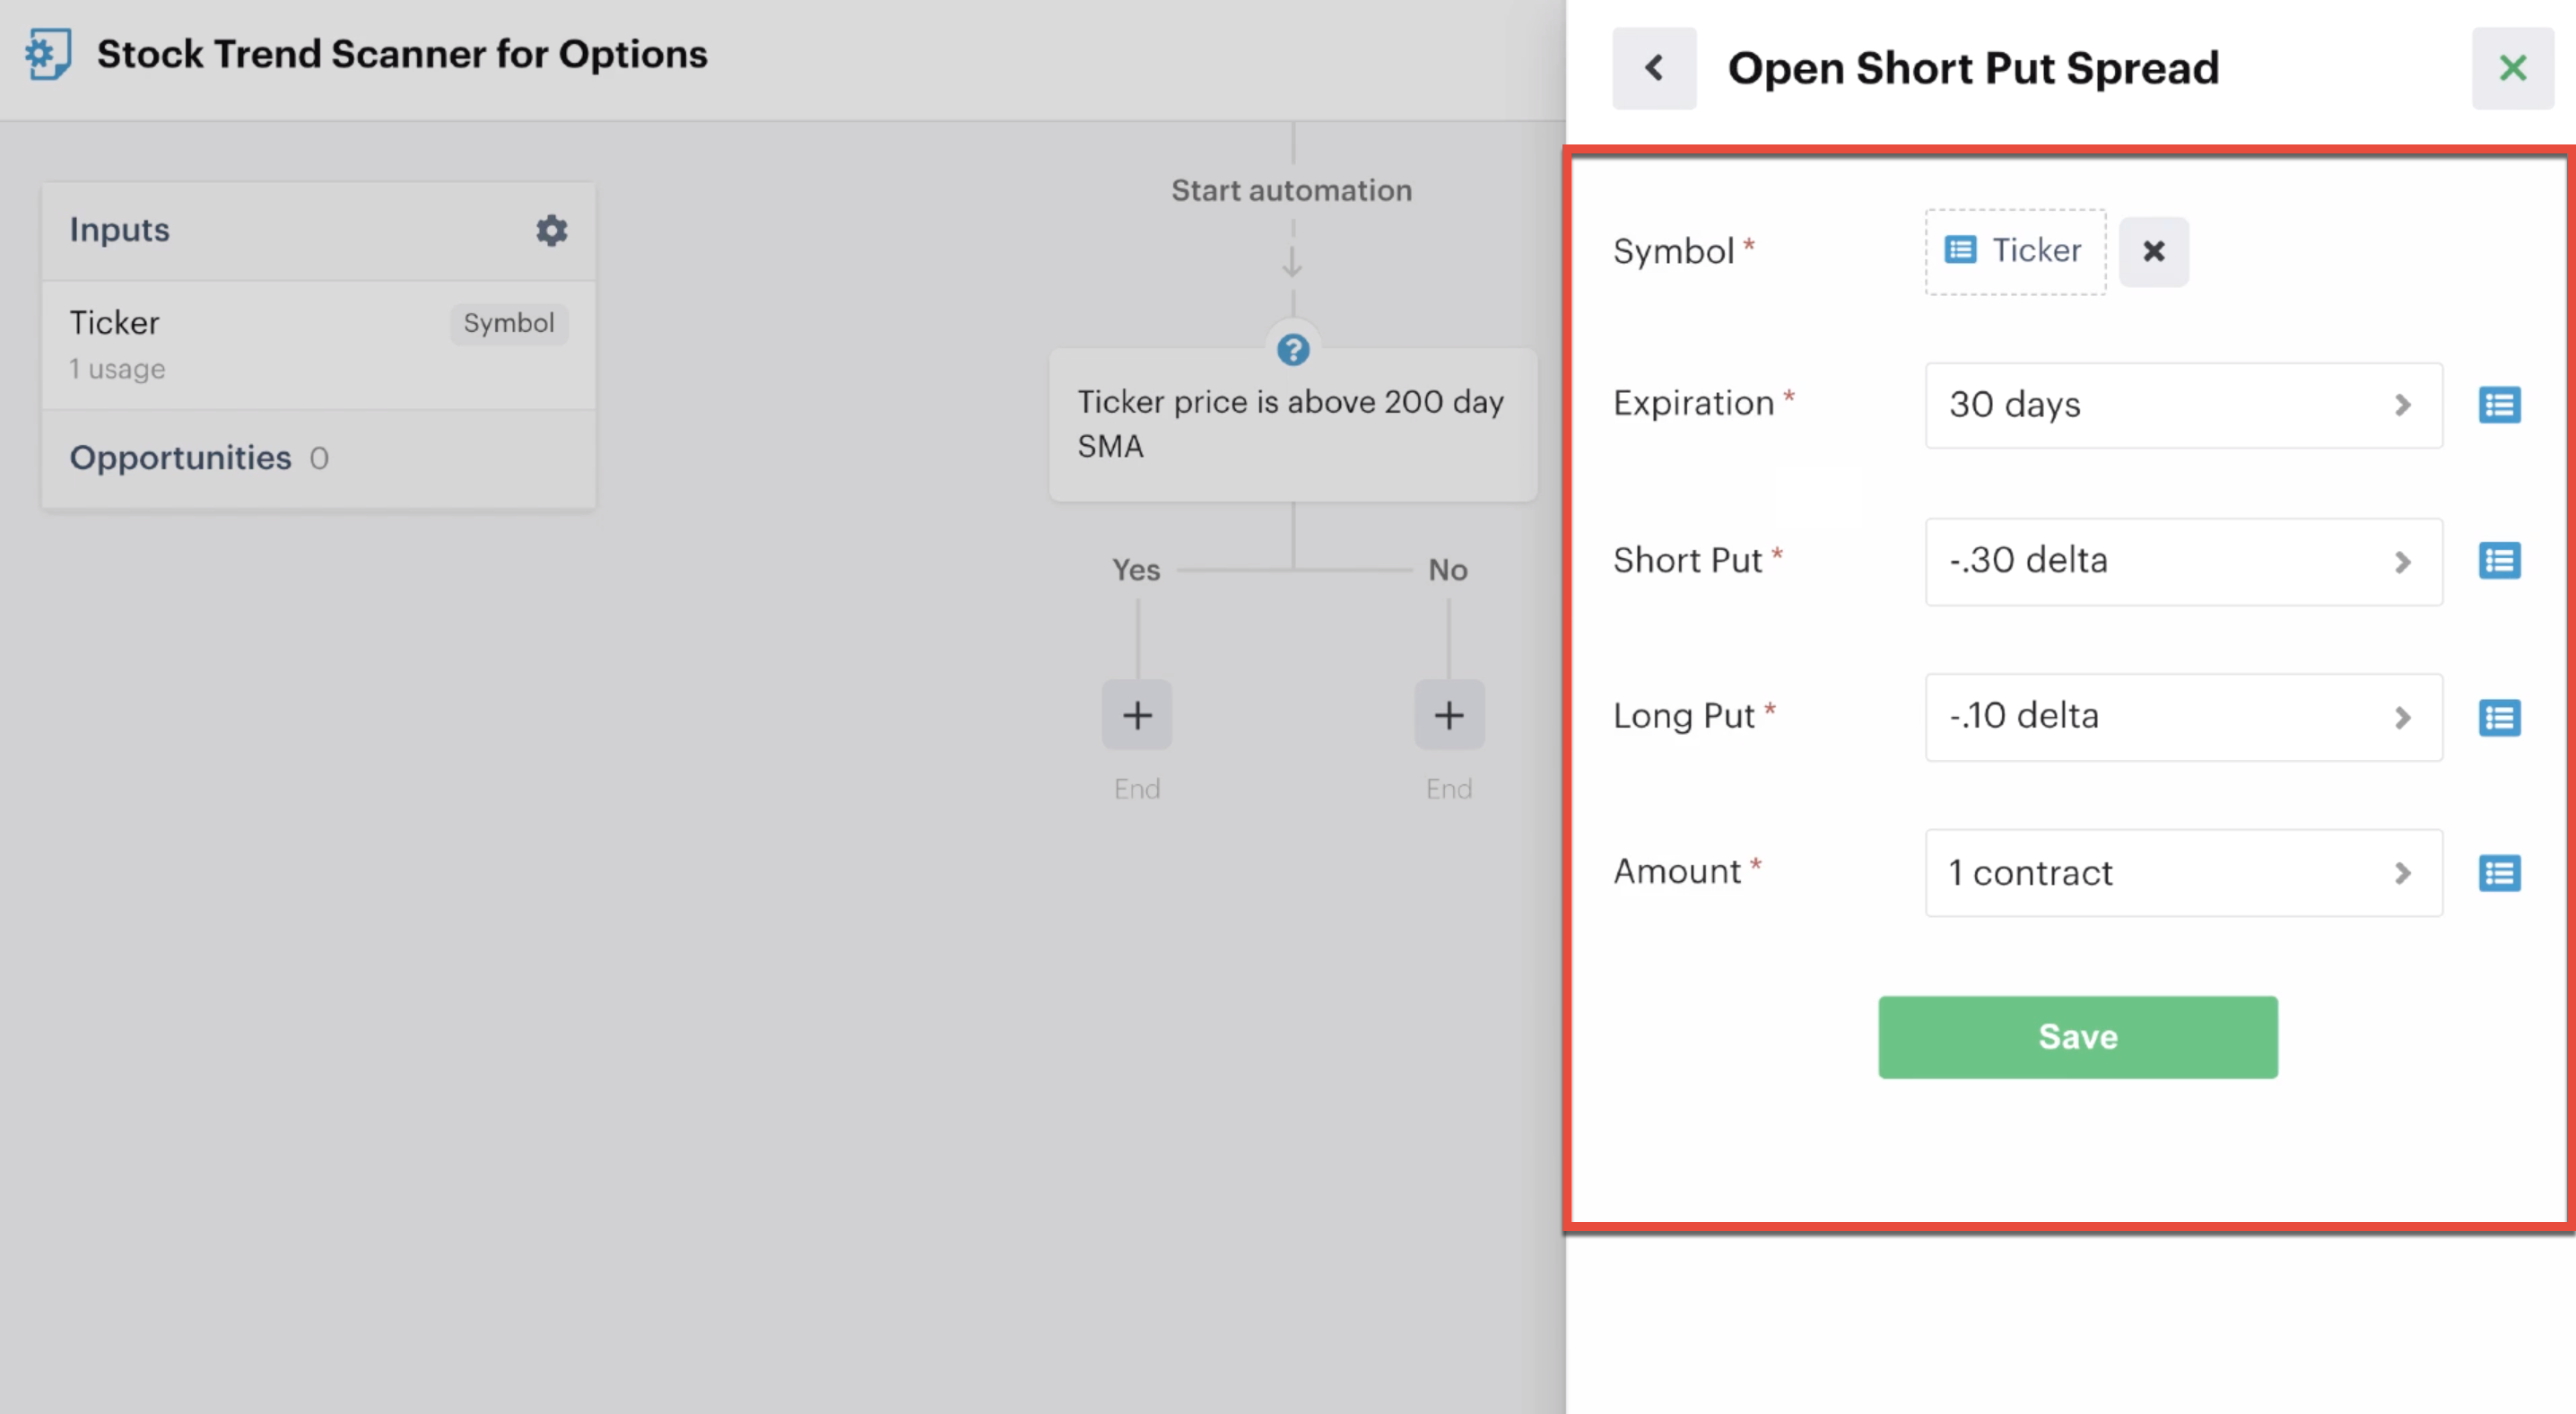Open the Short Put -.30 delta dropdown
The height and width of the screenshot is (1414, 2576).
(2184, 561)
